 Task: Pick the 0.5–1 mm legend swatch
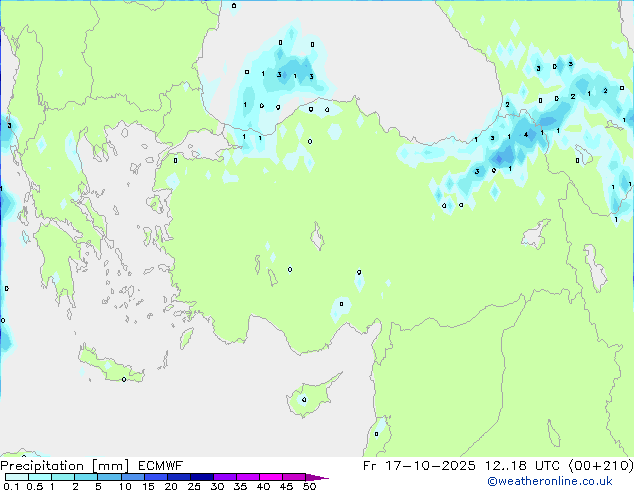[40, 477]
